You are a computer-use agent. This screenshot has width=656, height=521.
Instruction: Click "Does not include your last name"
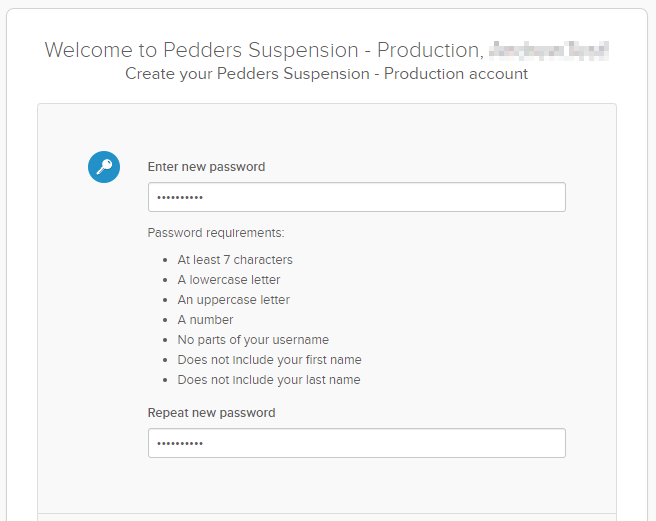pyautogui.click(x=269, y=380)
